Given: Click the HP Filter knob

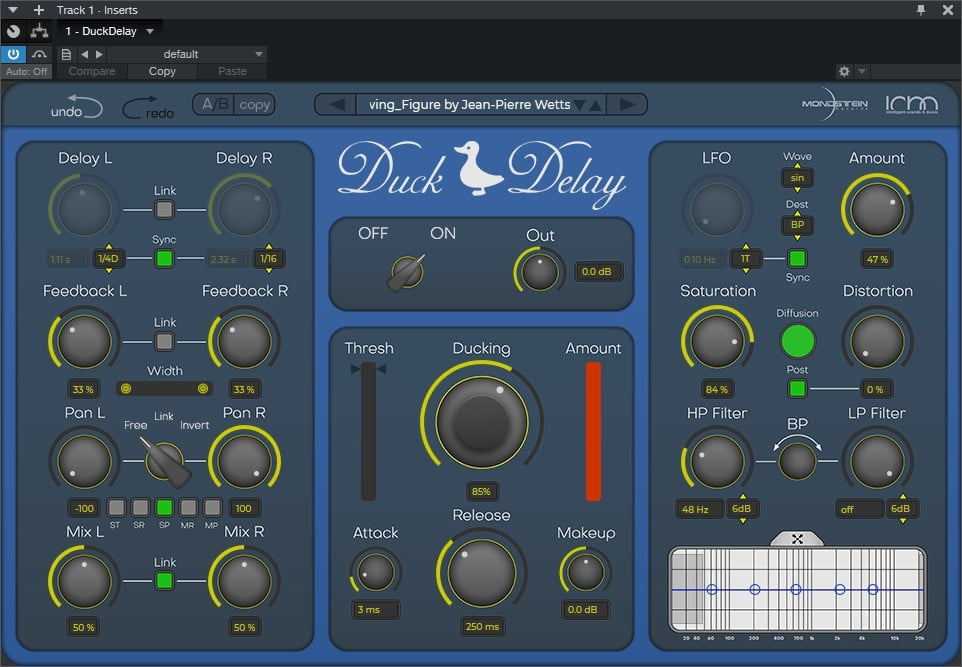Looking at the screenshot, I should [x=717, y=461].
